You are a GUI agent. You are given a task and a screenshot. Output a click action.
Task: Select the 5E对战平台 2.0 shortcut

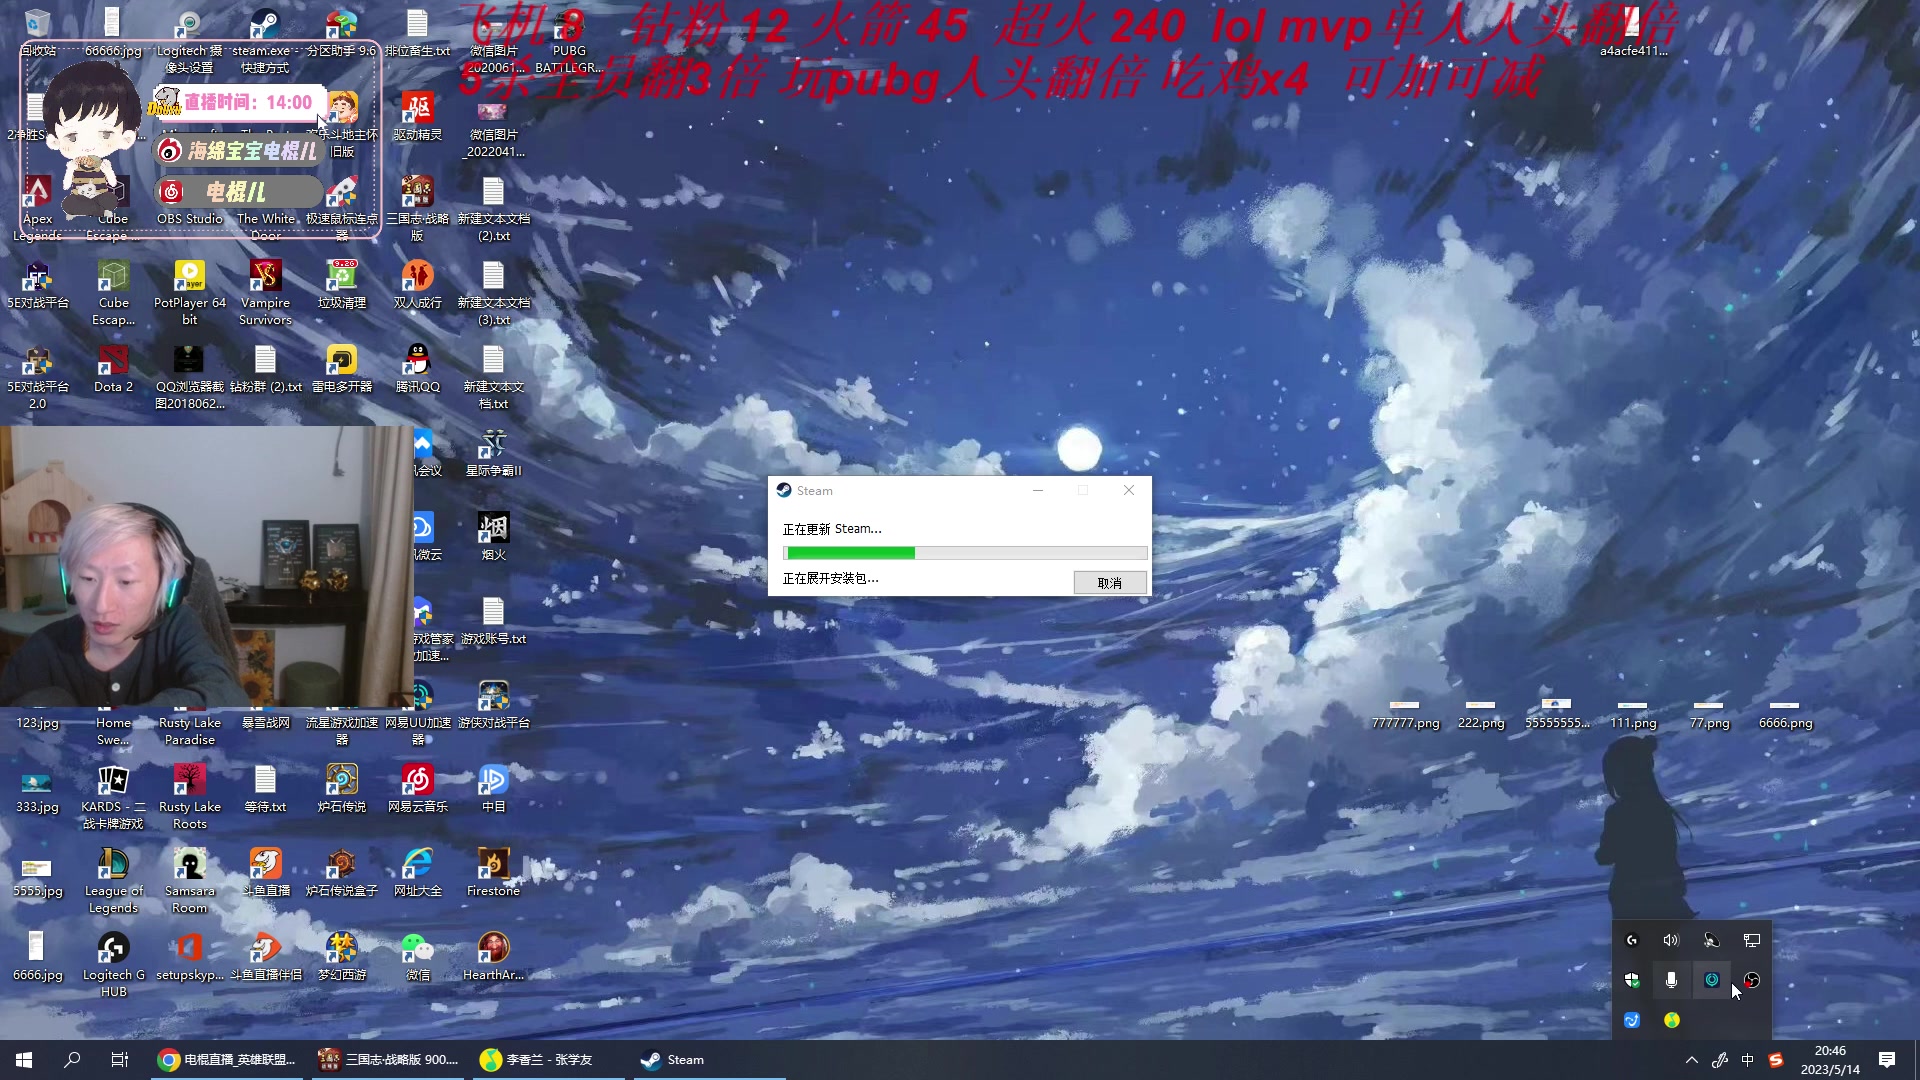click(38, 376)
